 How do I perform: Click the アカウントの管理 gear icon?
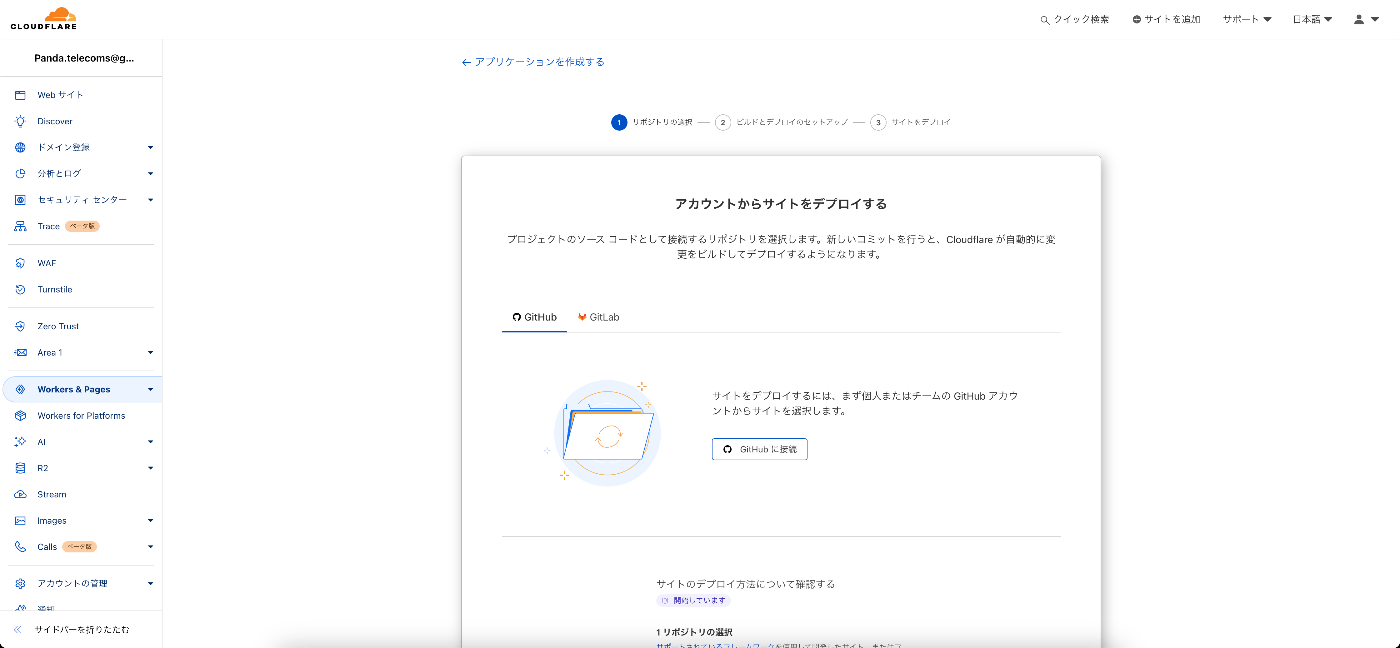(x=20, y=583)
